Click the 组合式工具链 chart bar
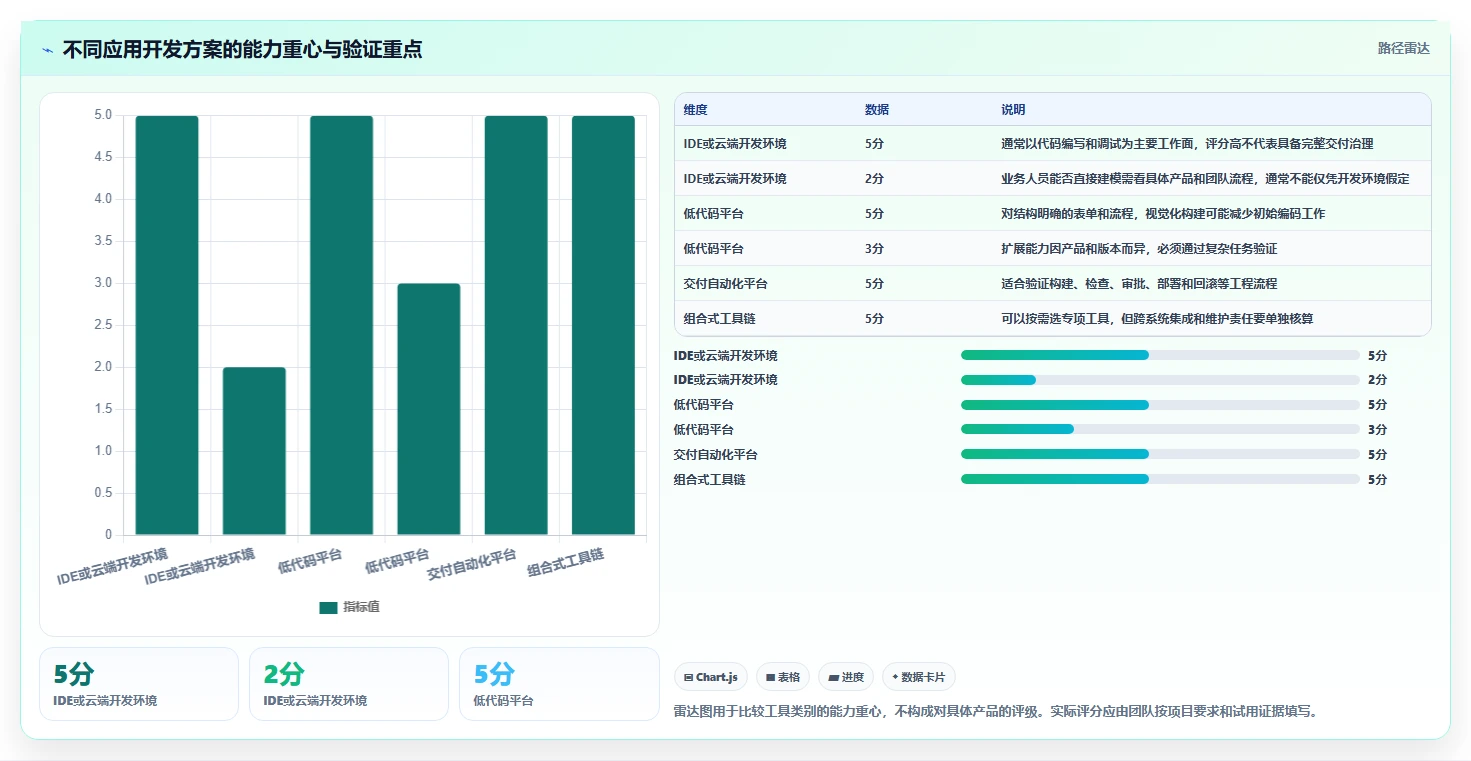1471x761 pixels. [x=603, y=325]
